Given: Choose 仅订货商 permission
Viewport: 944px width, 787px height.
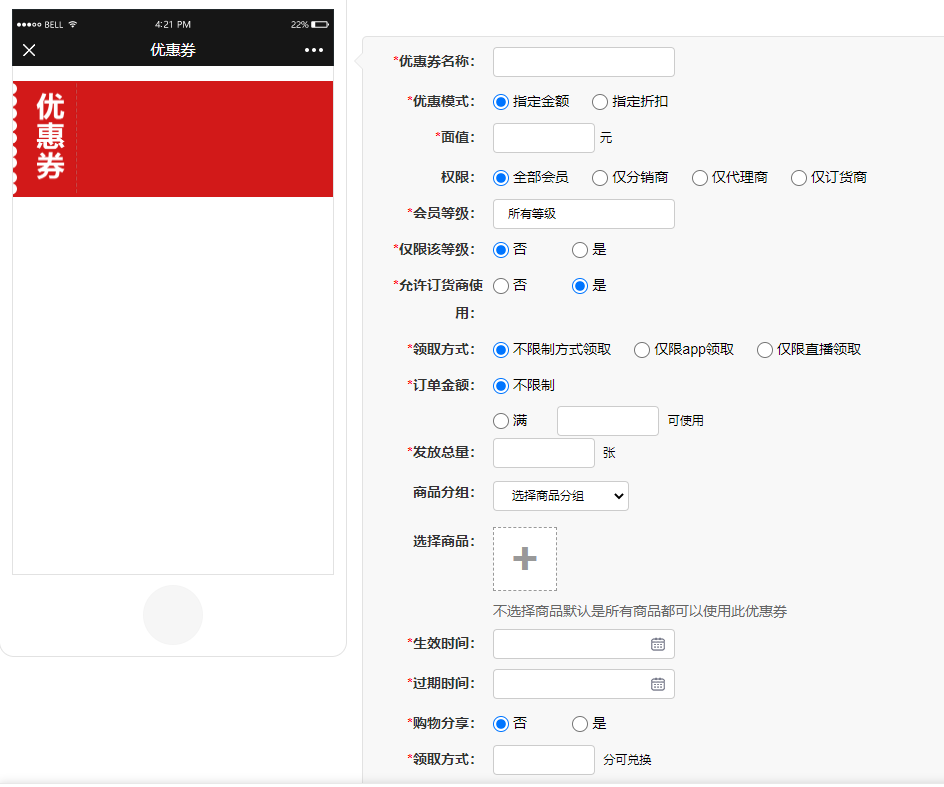Looking at the screenshot, I should 799,178.
